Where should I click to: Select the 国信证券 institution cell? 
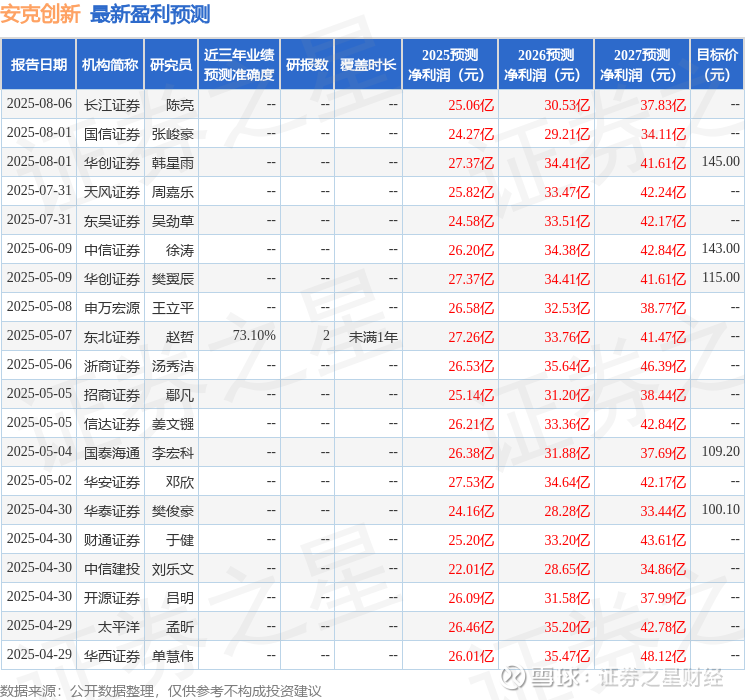tap(112, 134)
